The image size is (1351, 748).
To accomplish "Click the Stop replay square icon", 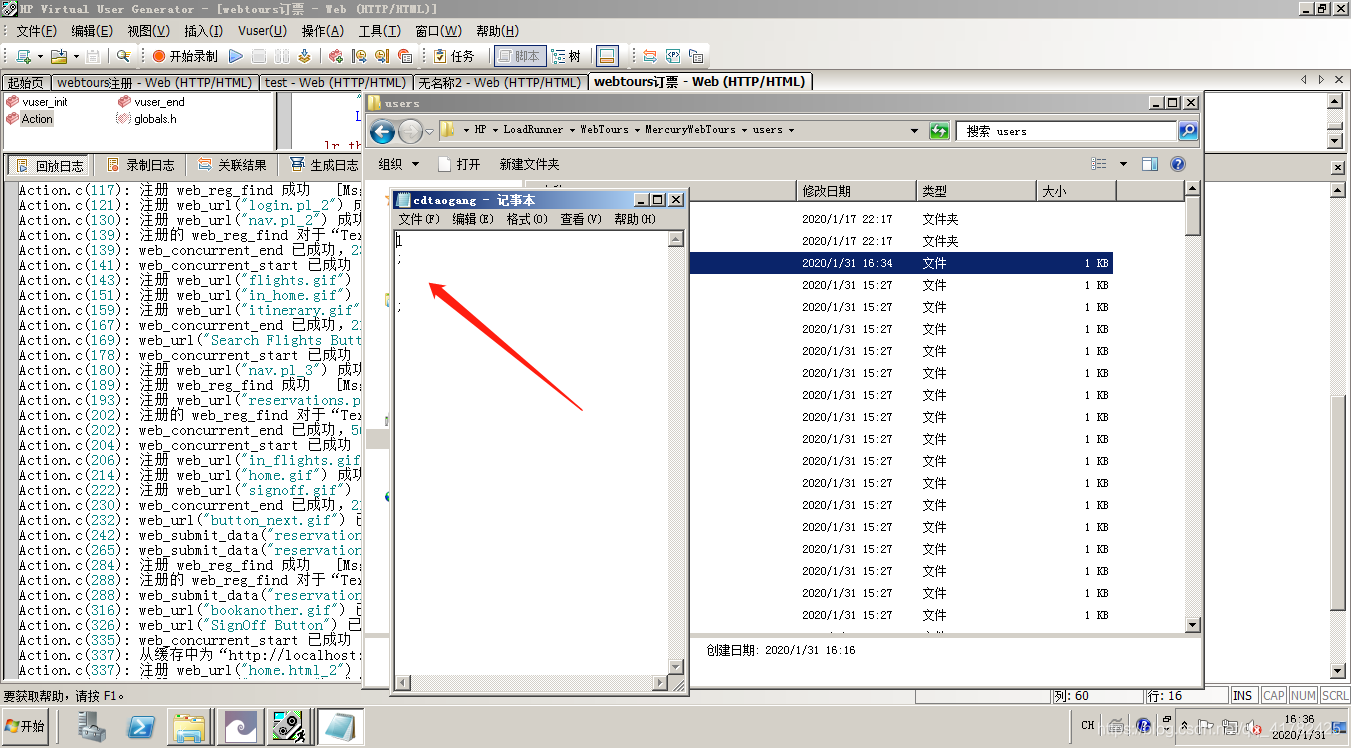I will coord(259,56).
